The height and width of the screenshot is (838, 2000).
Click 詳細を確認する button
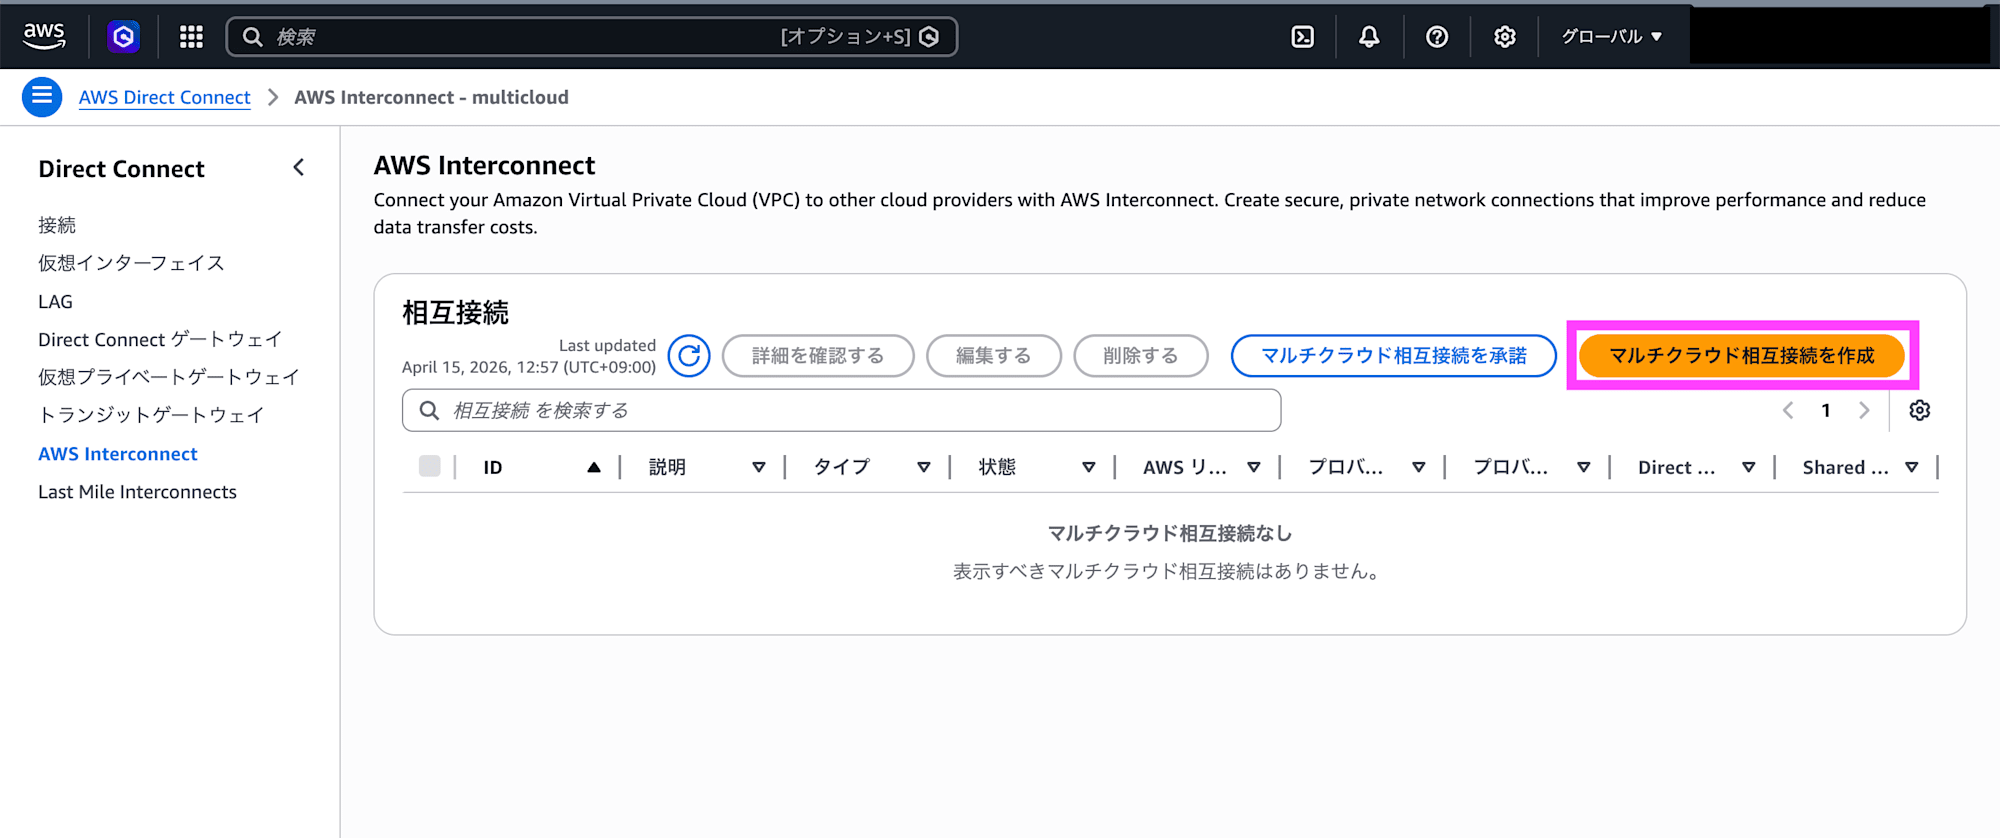tap(818, 356)
